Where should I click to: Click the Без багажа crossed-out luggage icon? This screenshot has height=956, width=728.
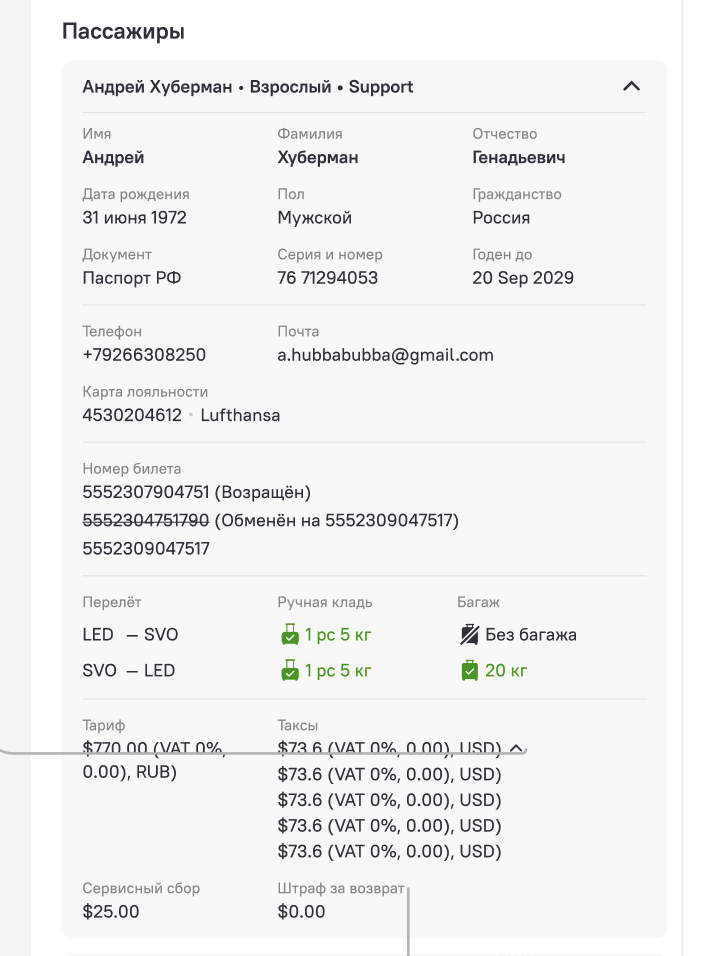(x=469, y=635)
